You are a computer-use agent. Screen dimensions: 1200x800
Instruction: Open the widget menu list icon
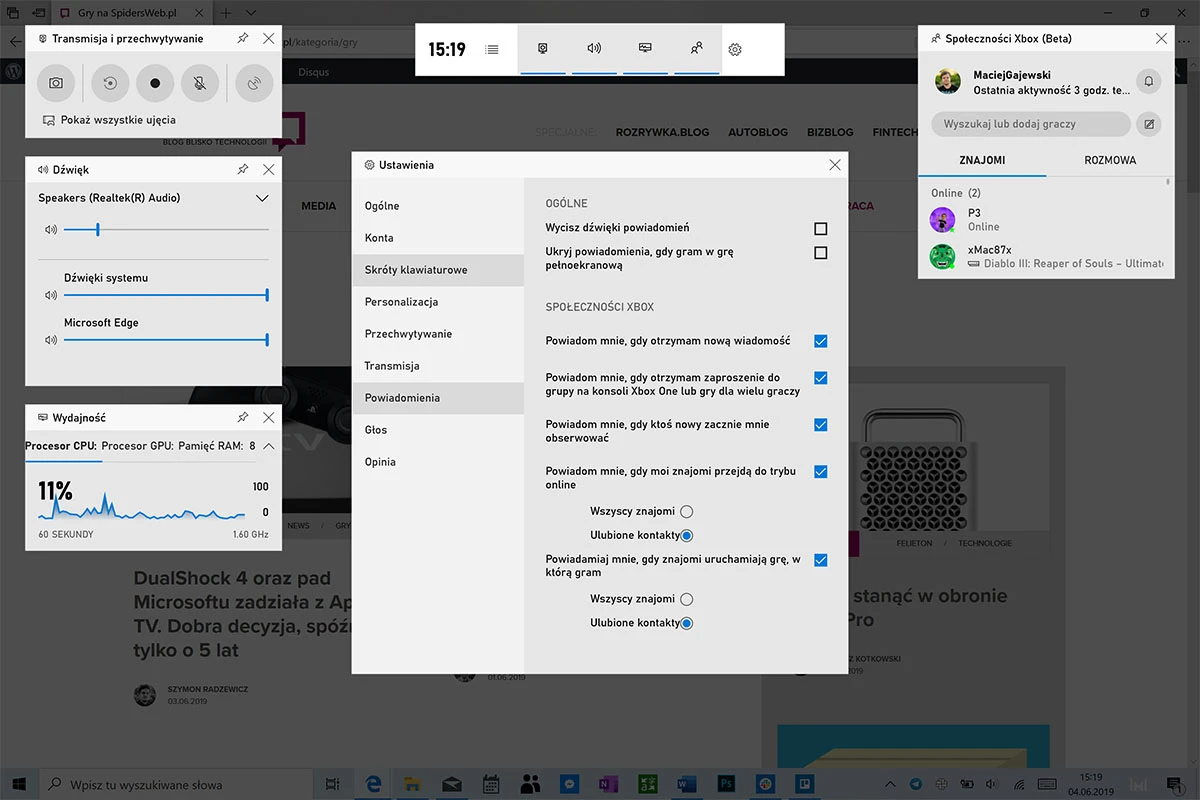coord(492,49)
